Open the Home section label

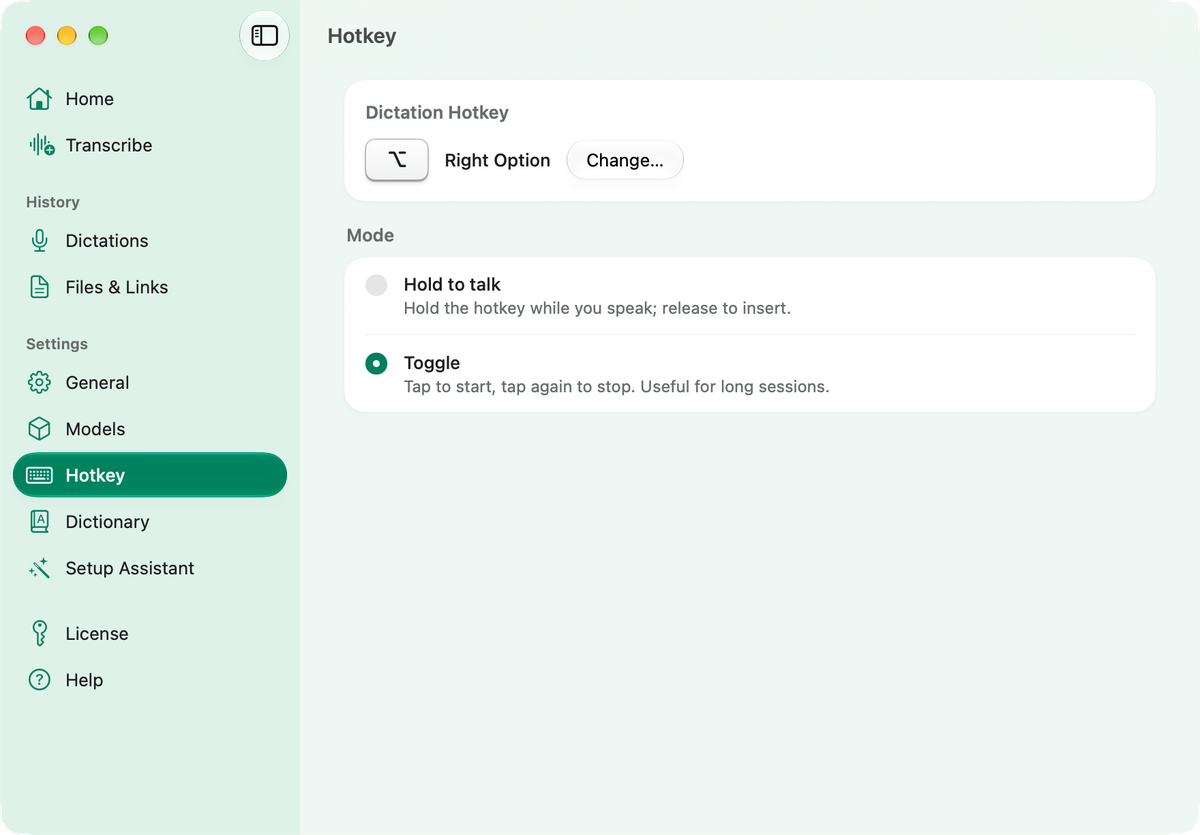[x=89, y=99]
